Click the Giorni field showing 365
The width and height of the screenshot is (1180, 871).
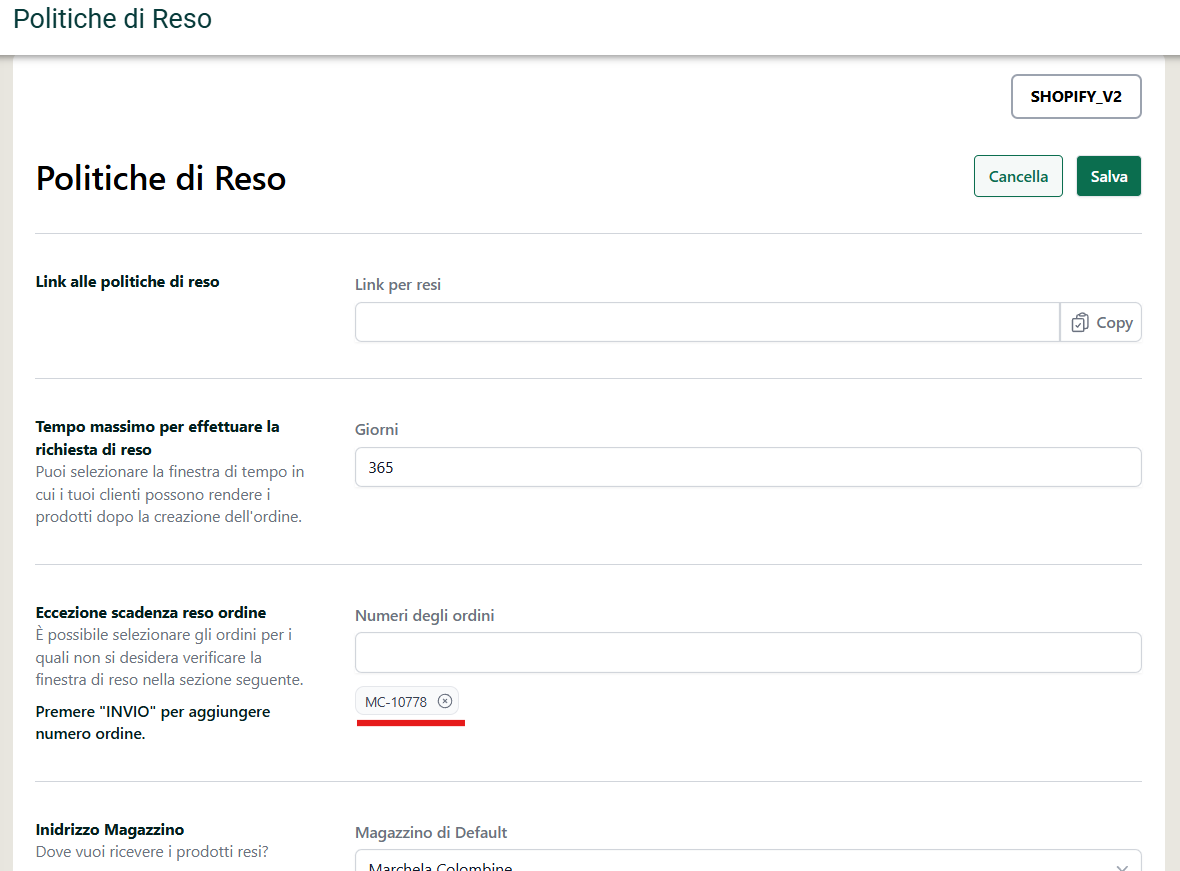747,467
